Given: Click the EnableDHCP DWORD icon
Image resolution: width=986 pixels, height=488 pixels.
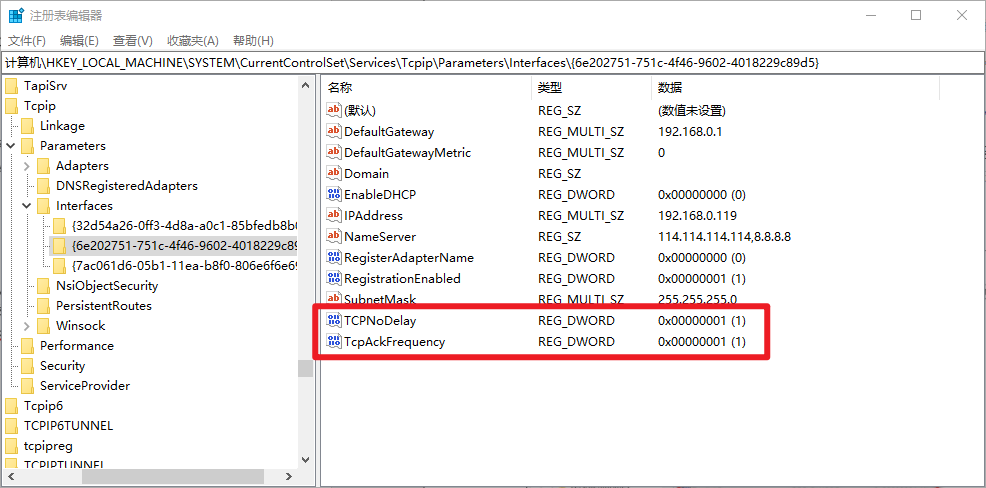Looking at the screenshot, I should (x=333, y=194).
